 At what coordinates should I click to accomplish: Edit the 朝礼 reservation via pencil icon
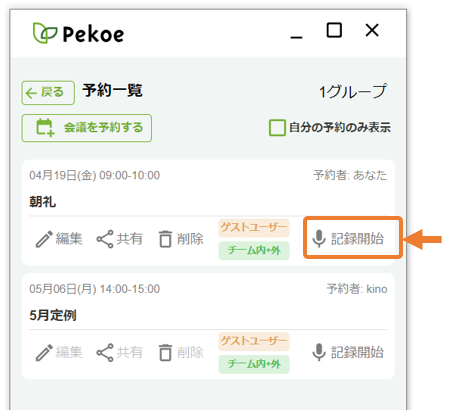click(x=44, y=239)
